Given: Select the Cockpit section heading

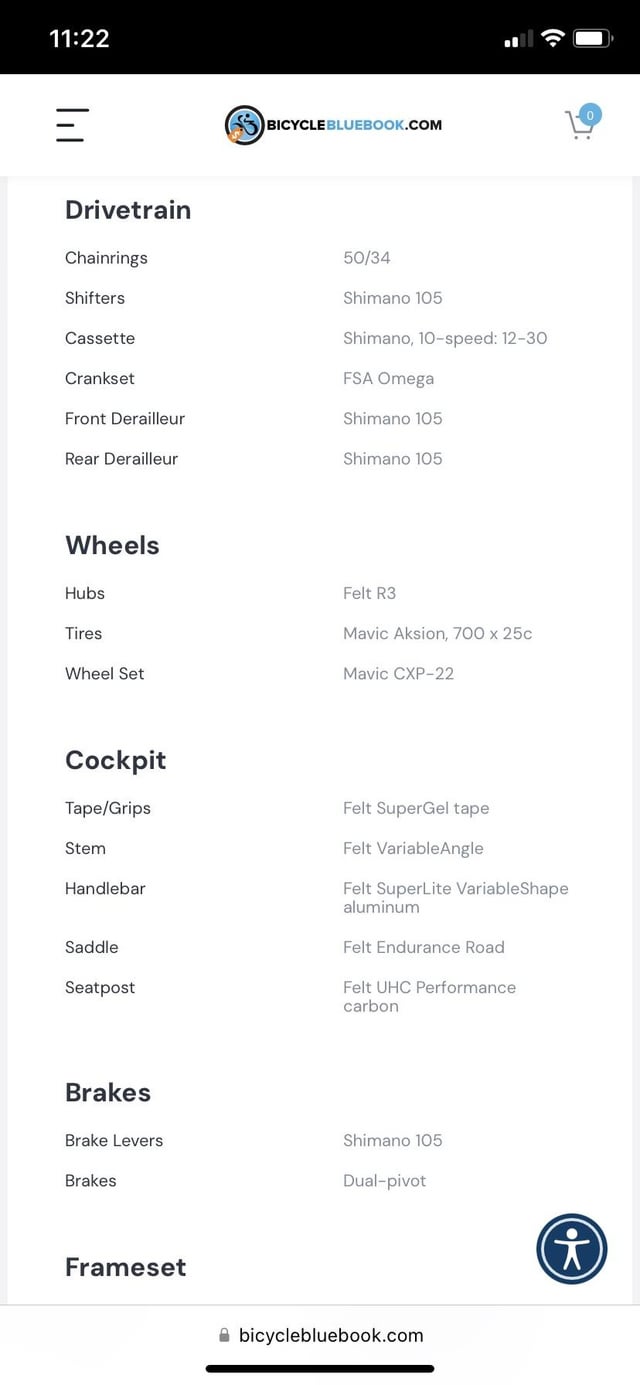Looking at the screenshot, I should click(116, 760).
